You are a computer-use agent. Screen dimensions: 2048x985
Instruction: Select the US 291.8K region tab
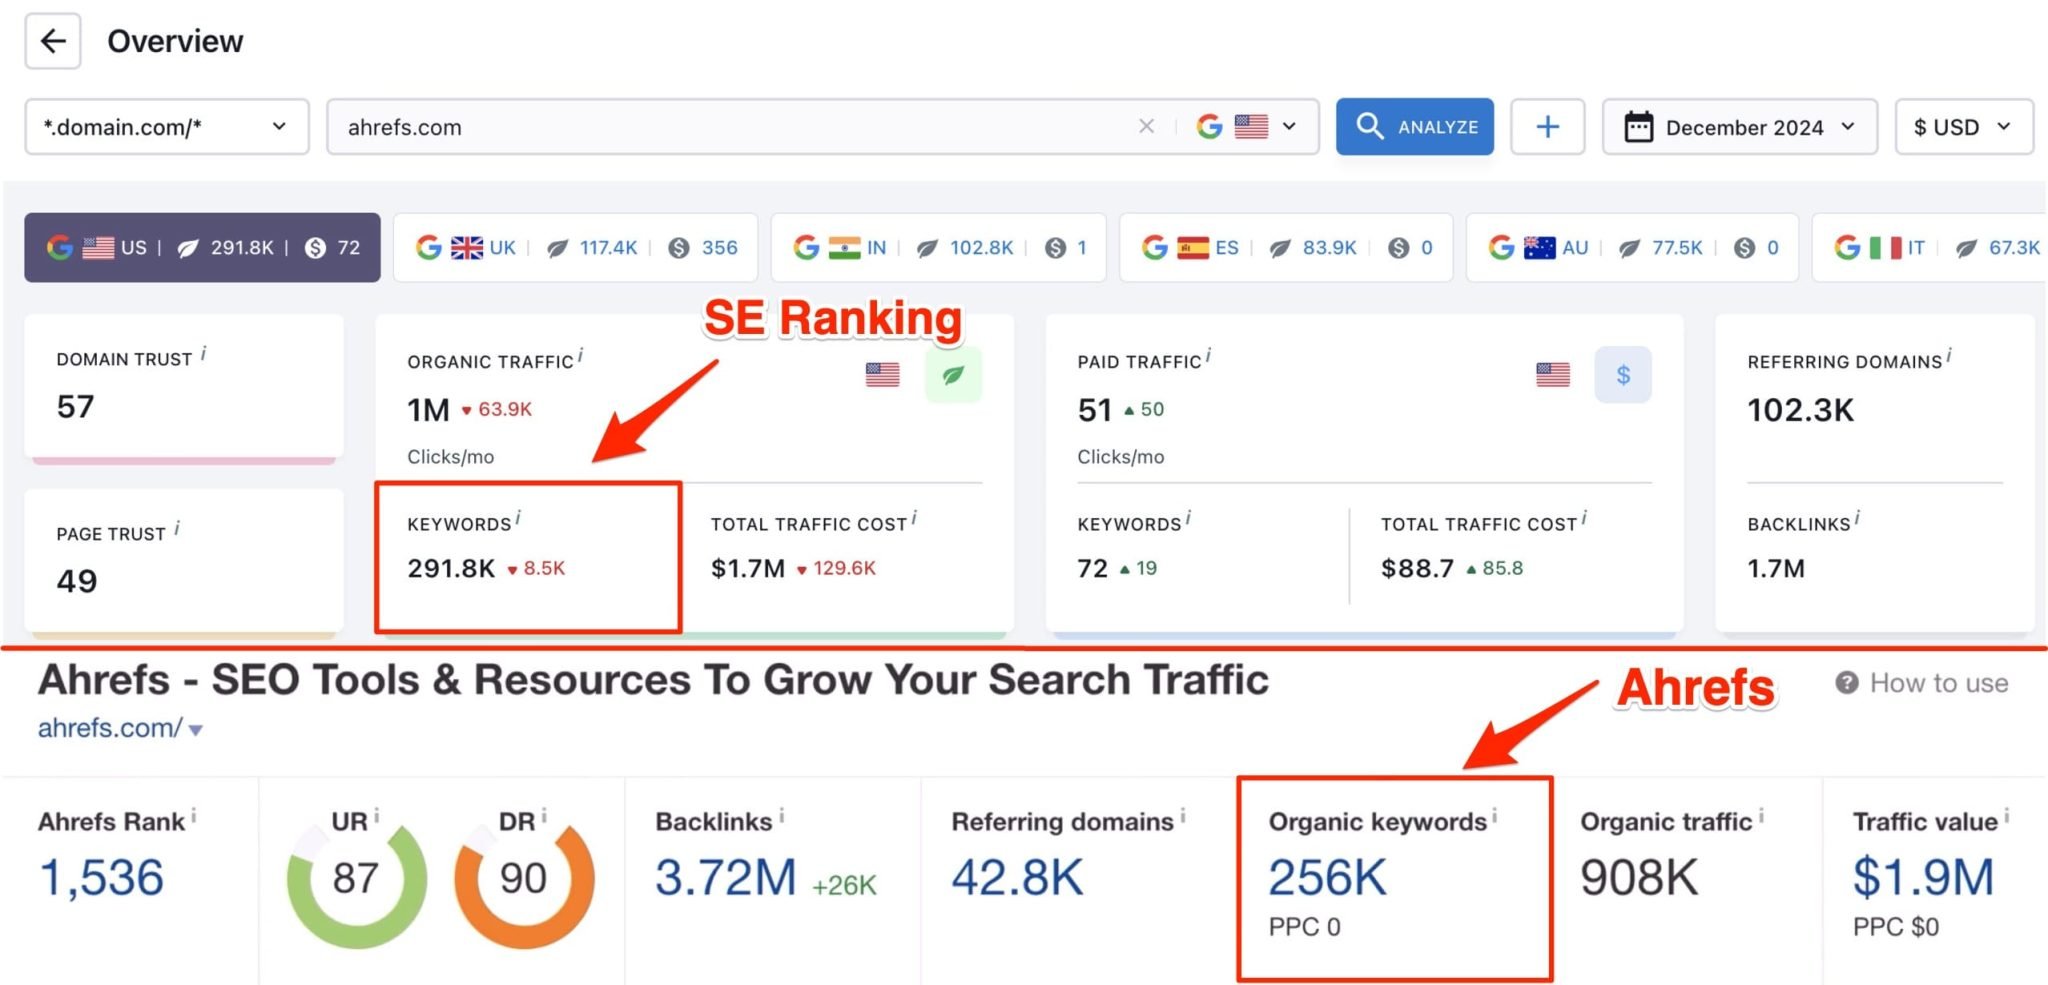coord(203,247)
